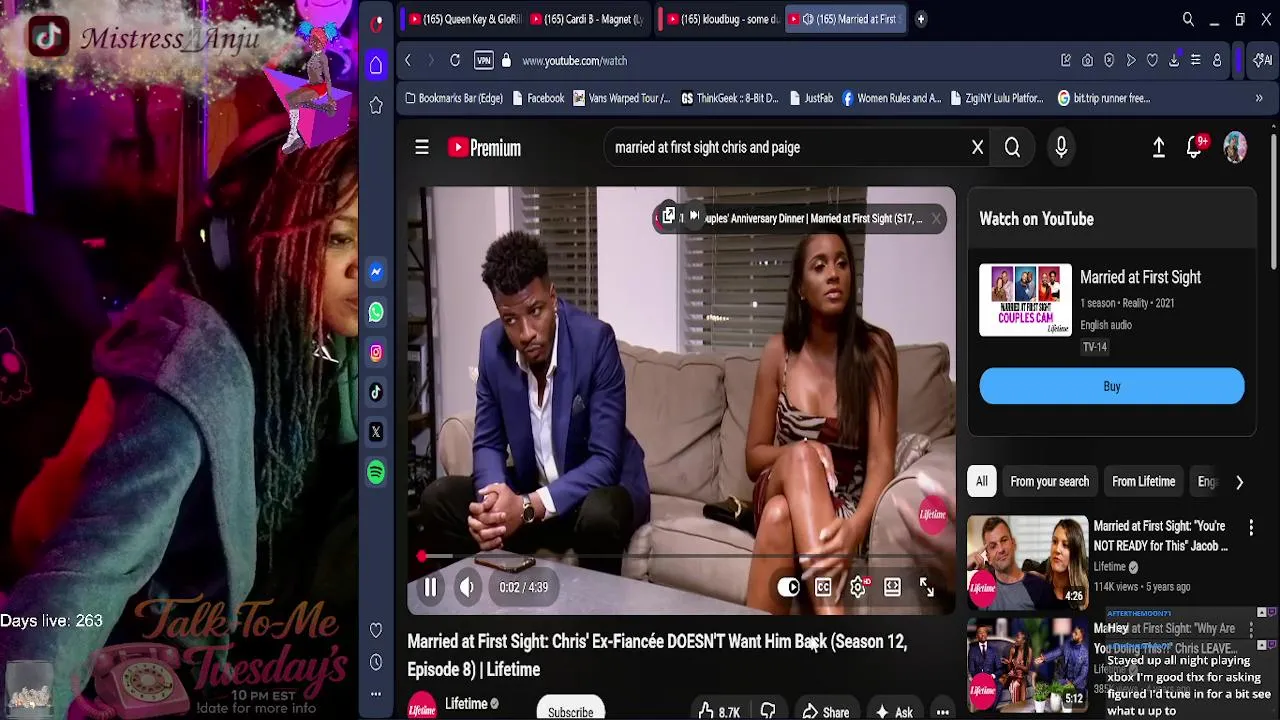The height and width of the screenshot is (720, 1280).
Task: Click the Ask button
Action: coord(893,712)
